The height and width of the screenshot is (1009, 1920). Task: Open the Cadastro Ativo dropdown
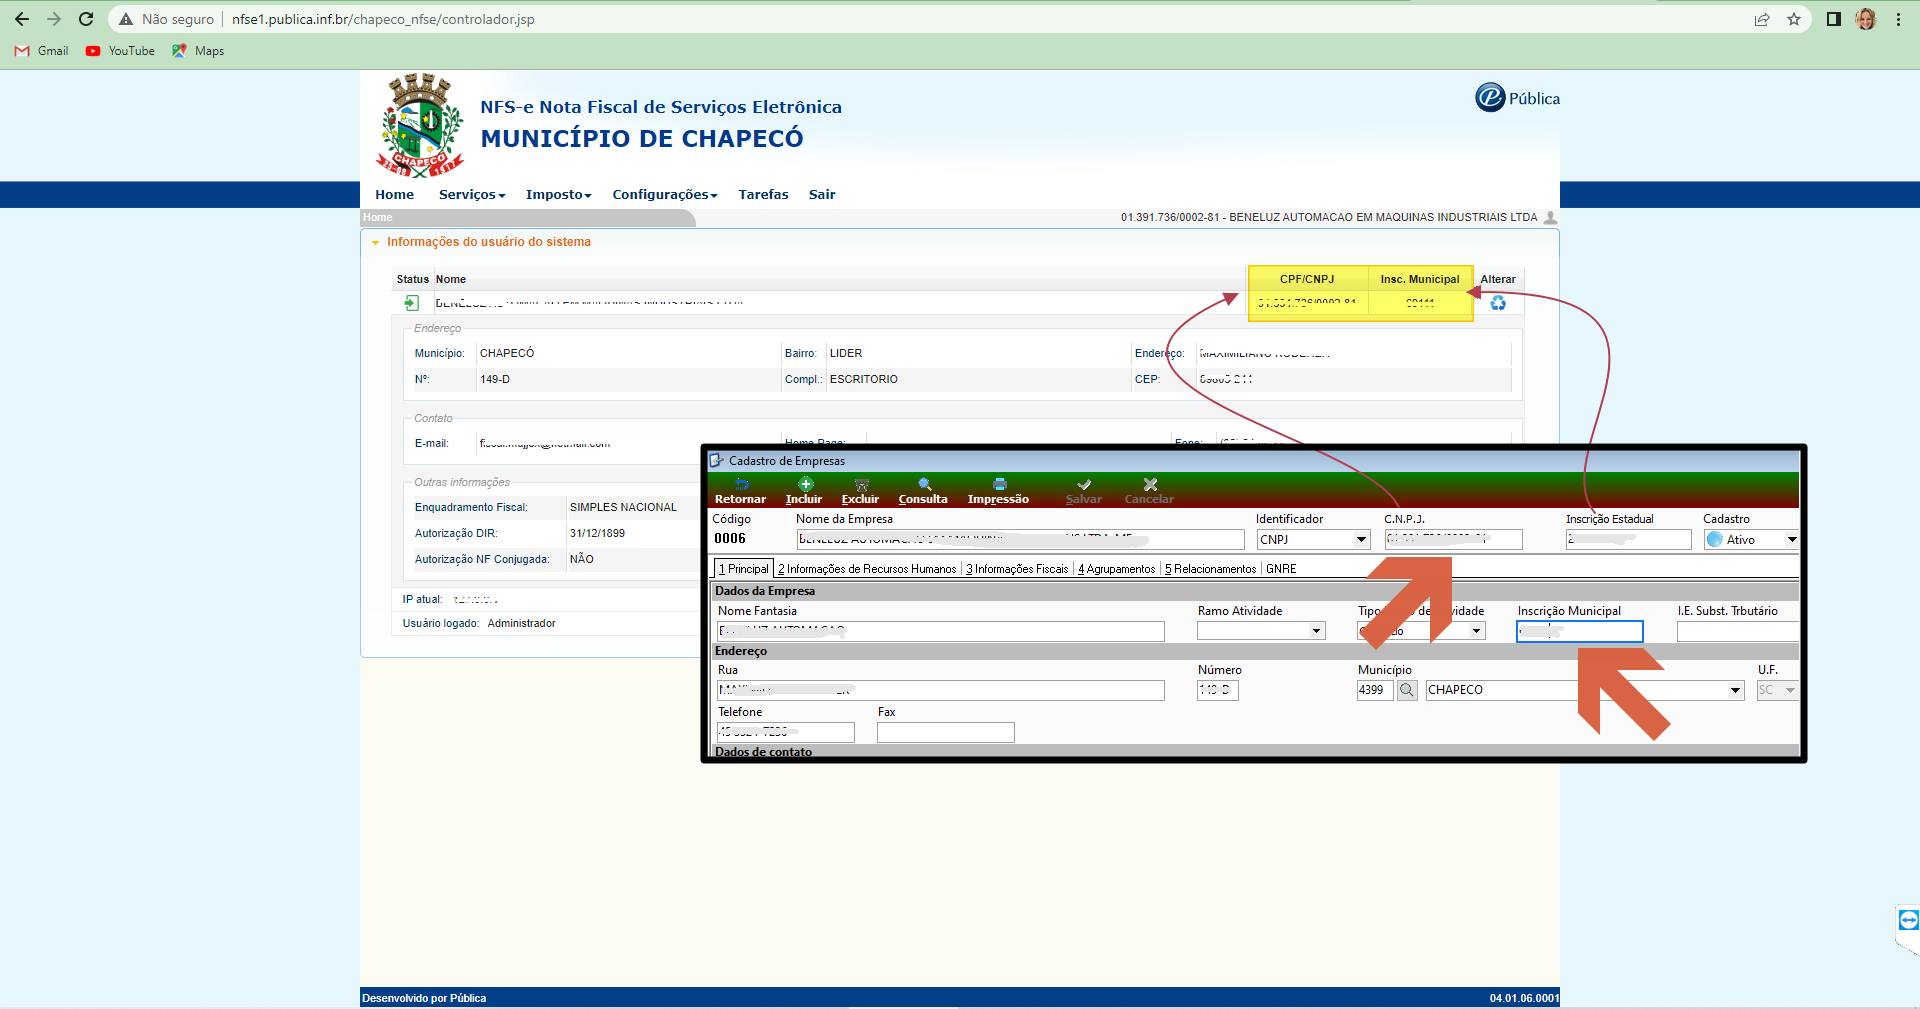click(1791, 540)
